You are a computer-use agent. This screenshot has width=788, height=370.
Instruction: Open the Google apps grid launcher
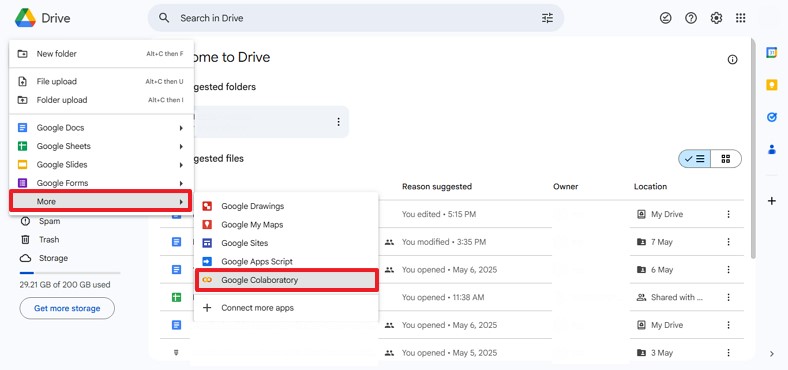click(740, 18)
